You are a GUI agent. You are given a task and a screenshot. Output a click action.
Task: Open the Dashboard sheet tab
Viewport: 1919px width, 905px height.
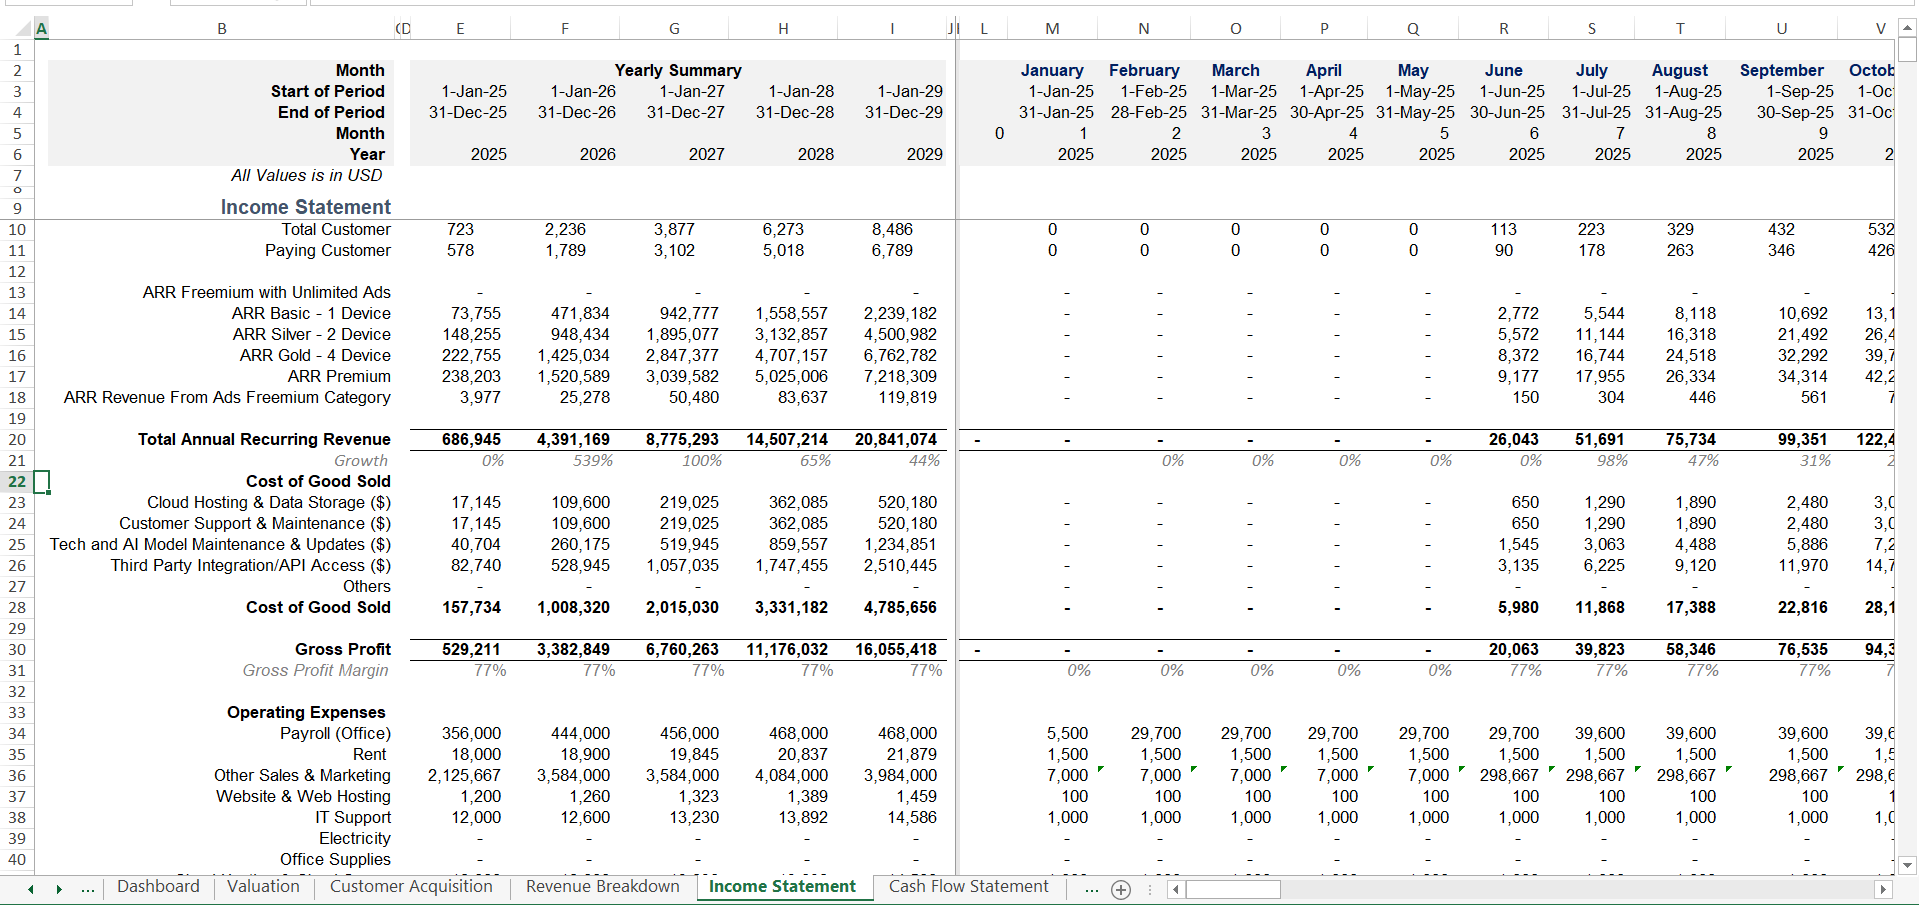[x=158, y=887]
